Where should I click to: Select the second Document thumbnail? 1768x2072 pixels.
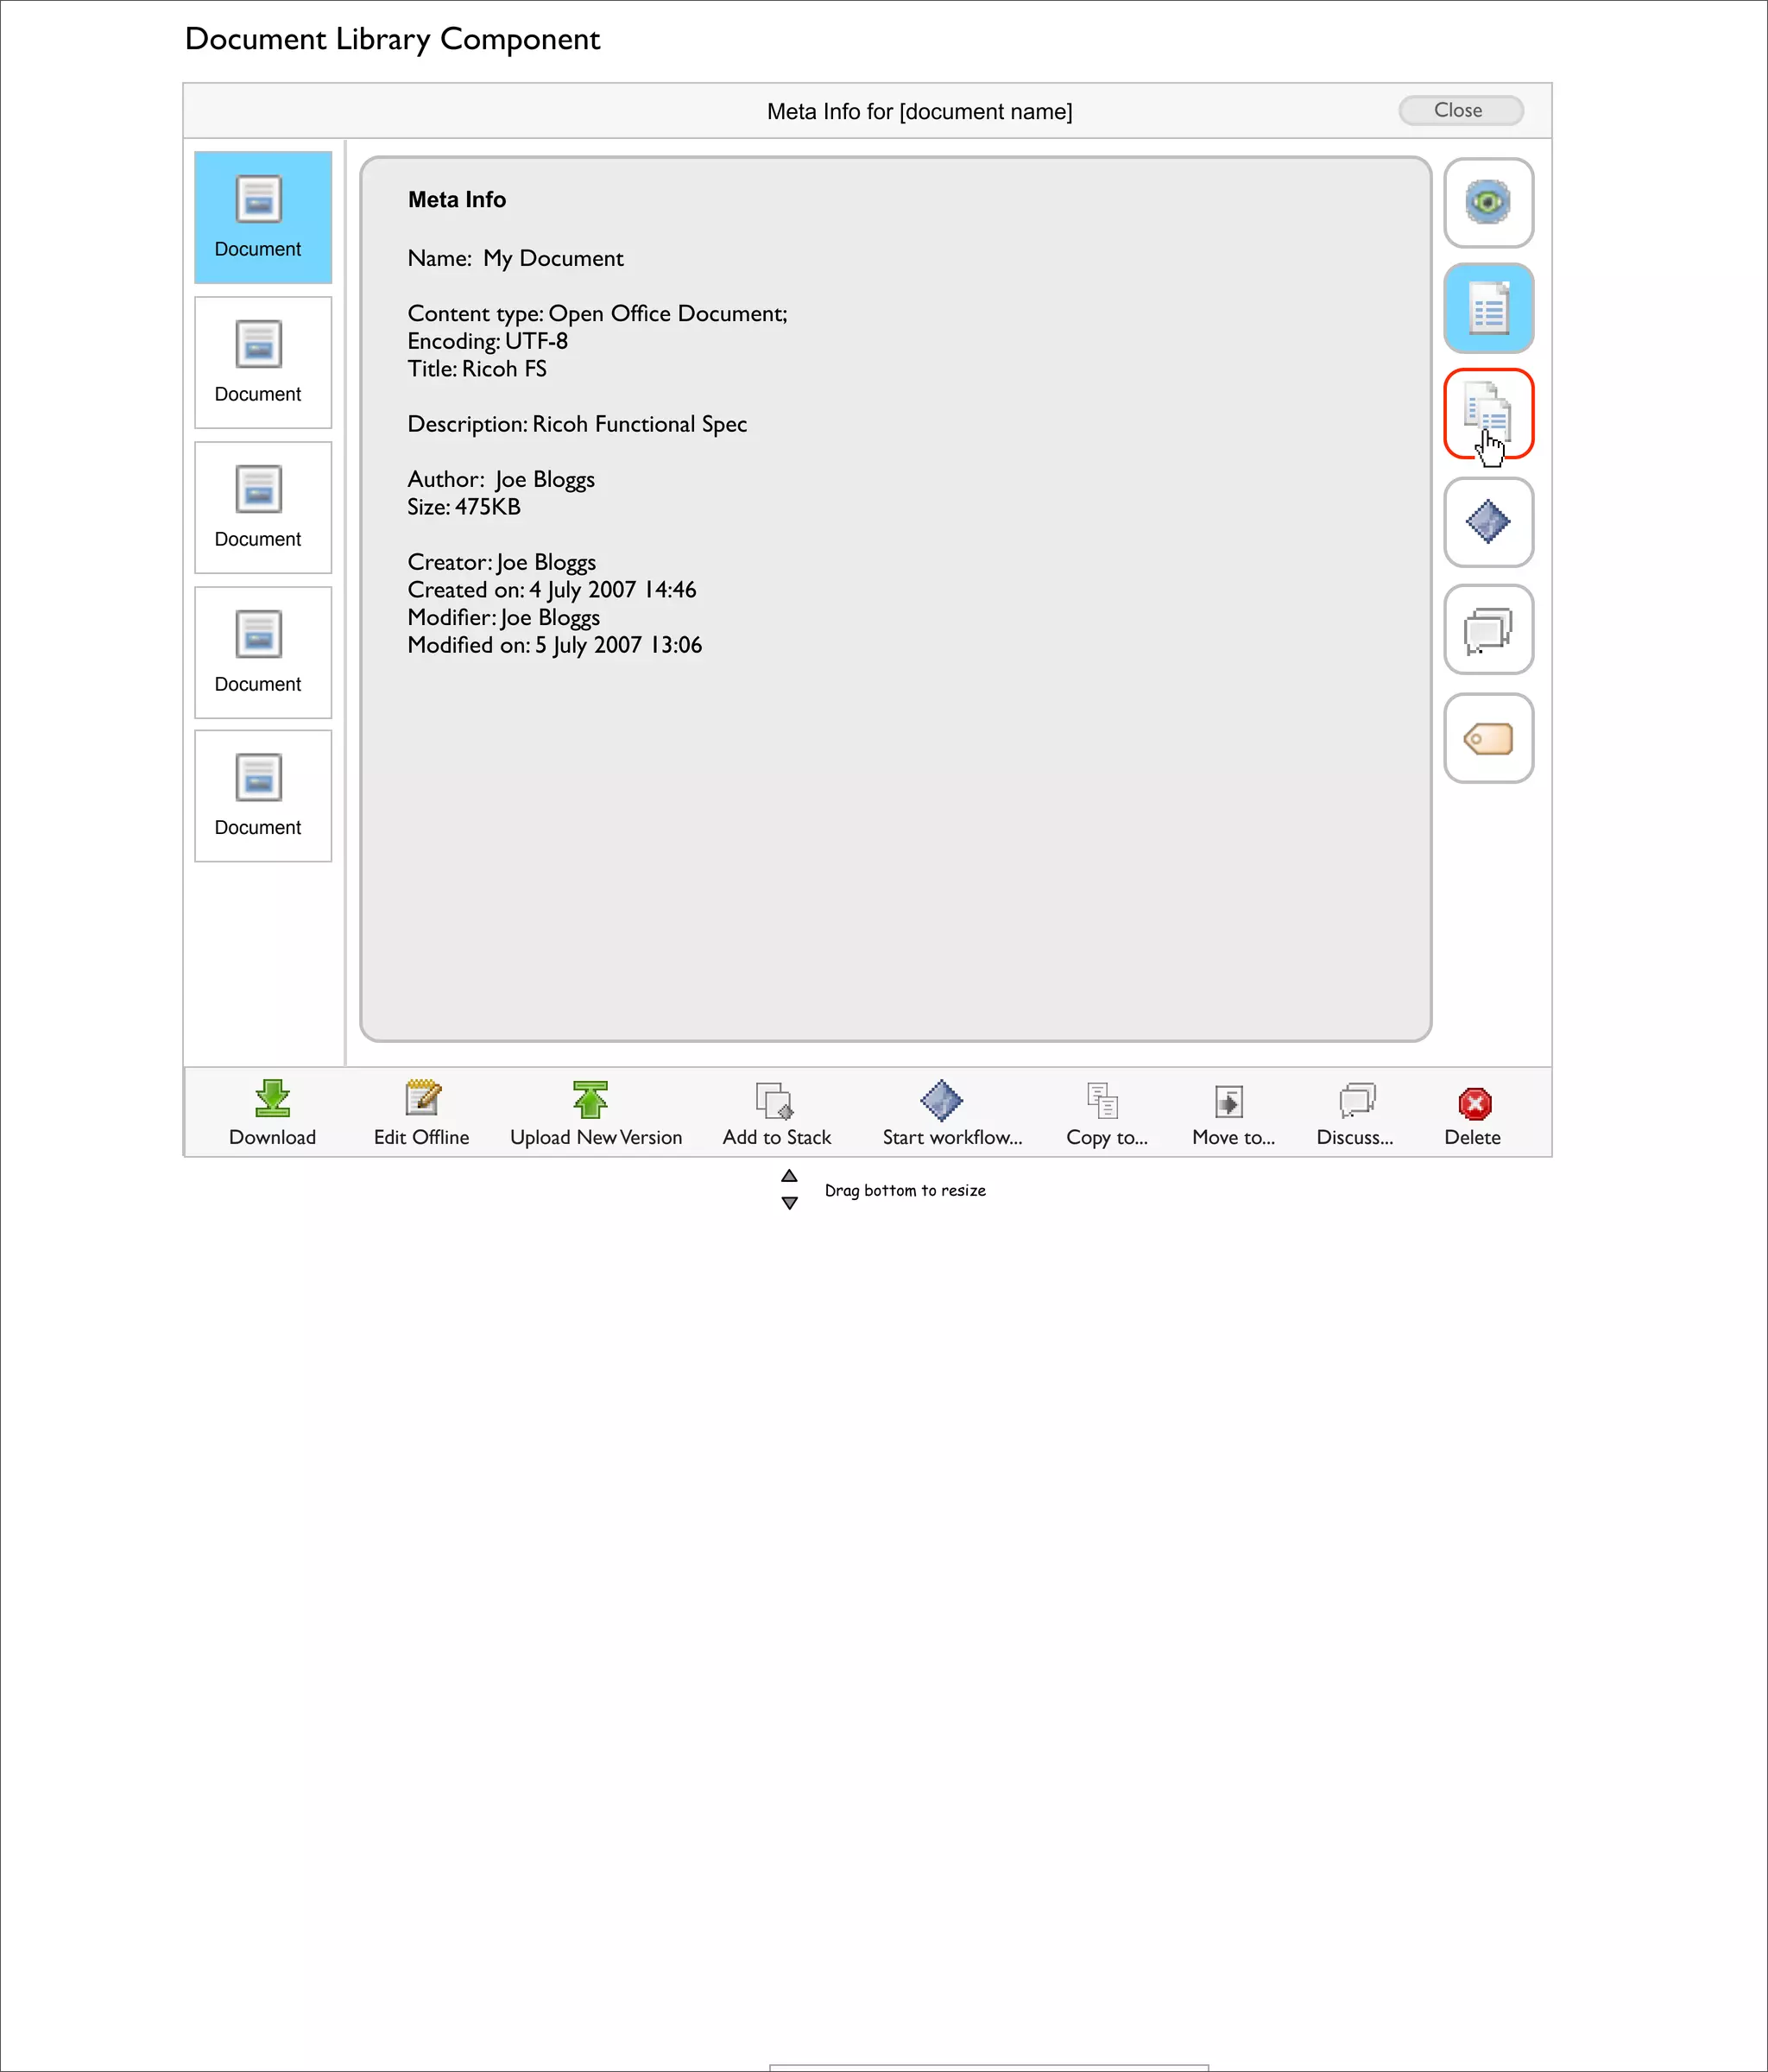263,362
